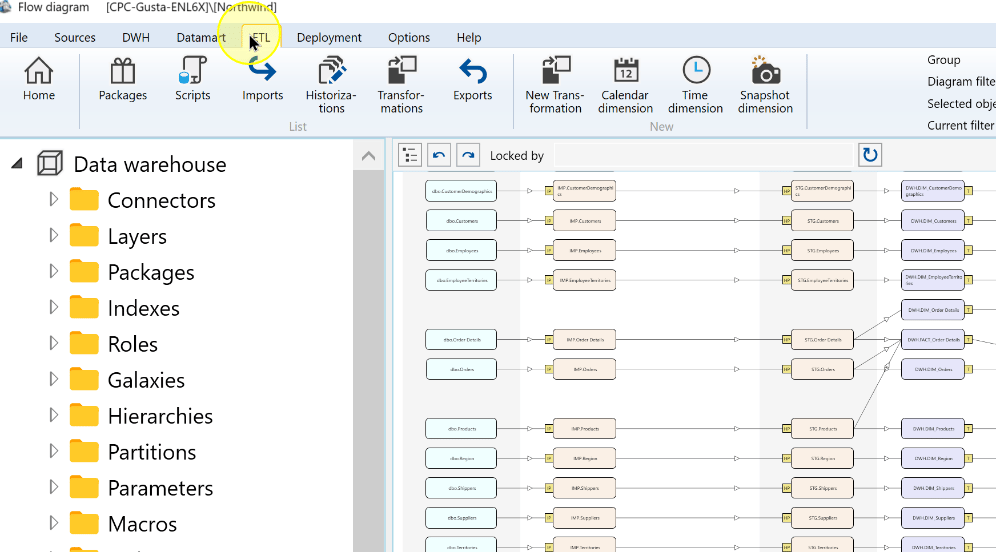
Task: Select the STG.Region staging node
Action: (822, 458)
